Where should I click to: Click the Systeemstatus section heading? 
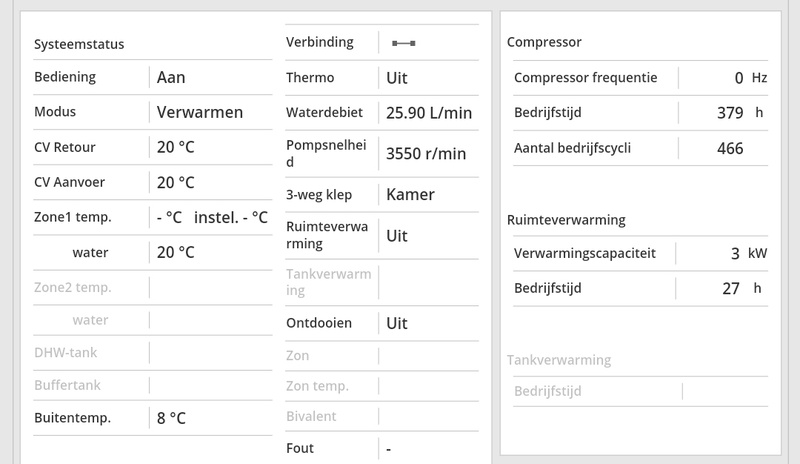pos(79,44)
